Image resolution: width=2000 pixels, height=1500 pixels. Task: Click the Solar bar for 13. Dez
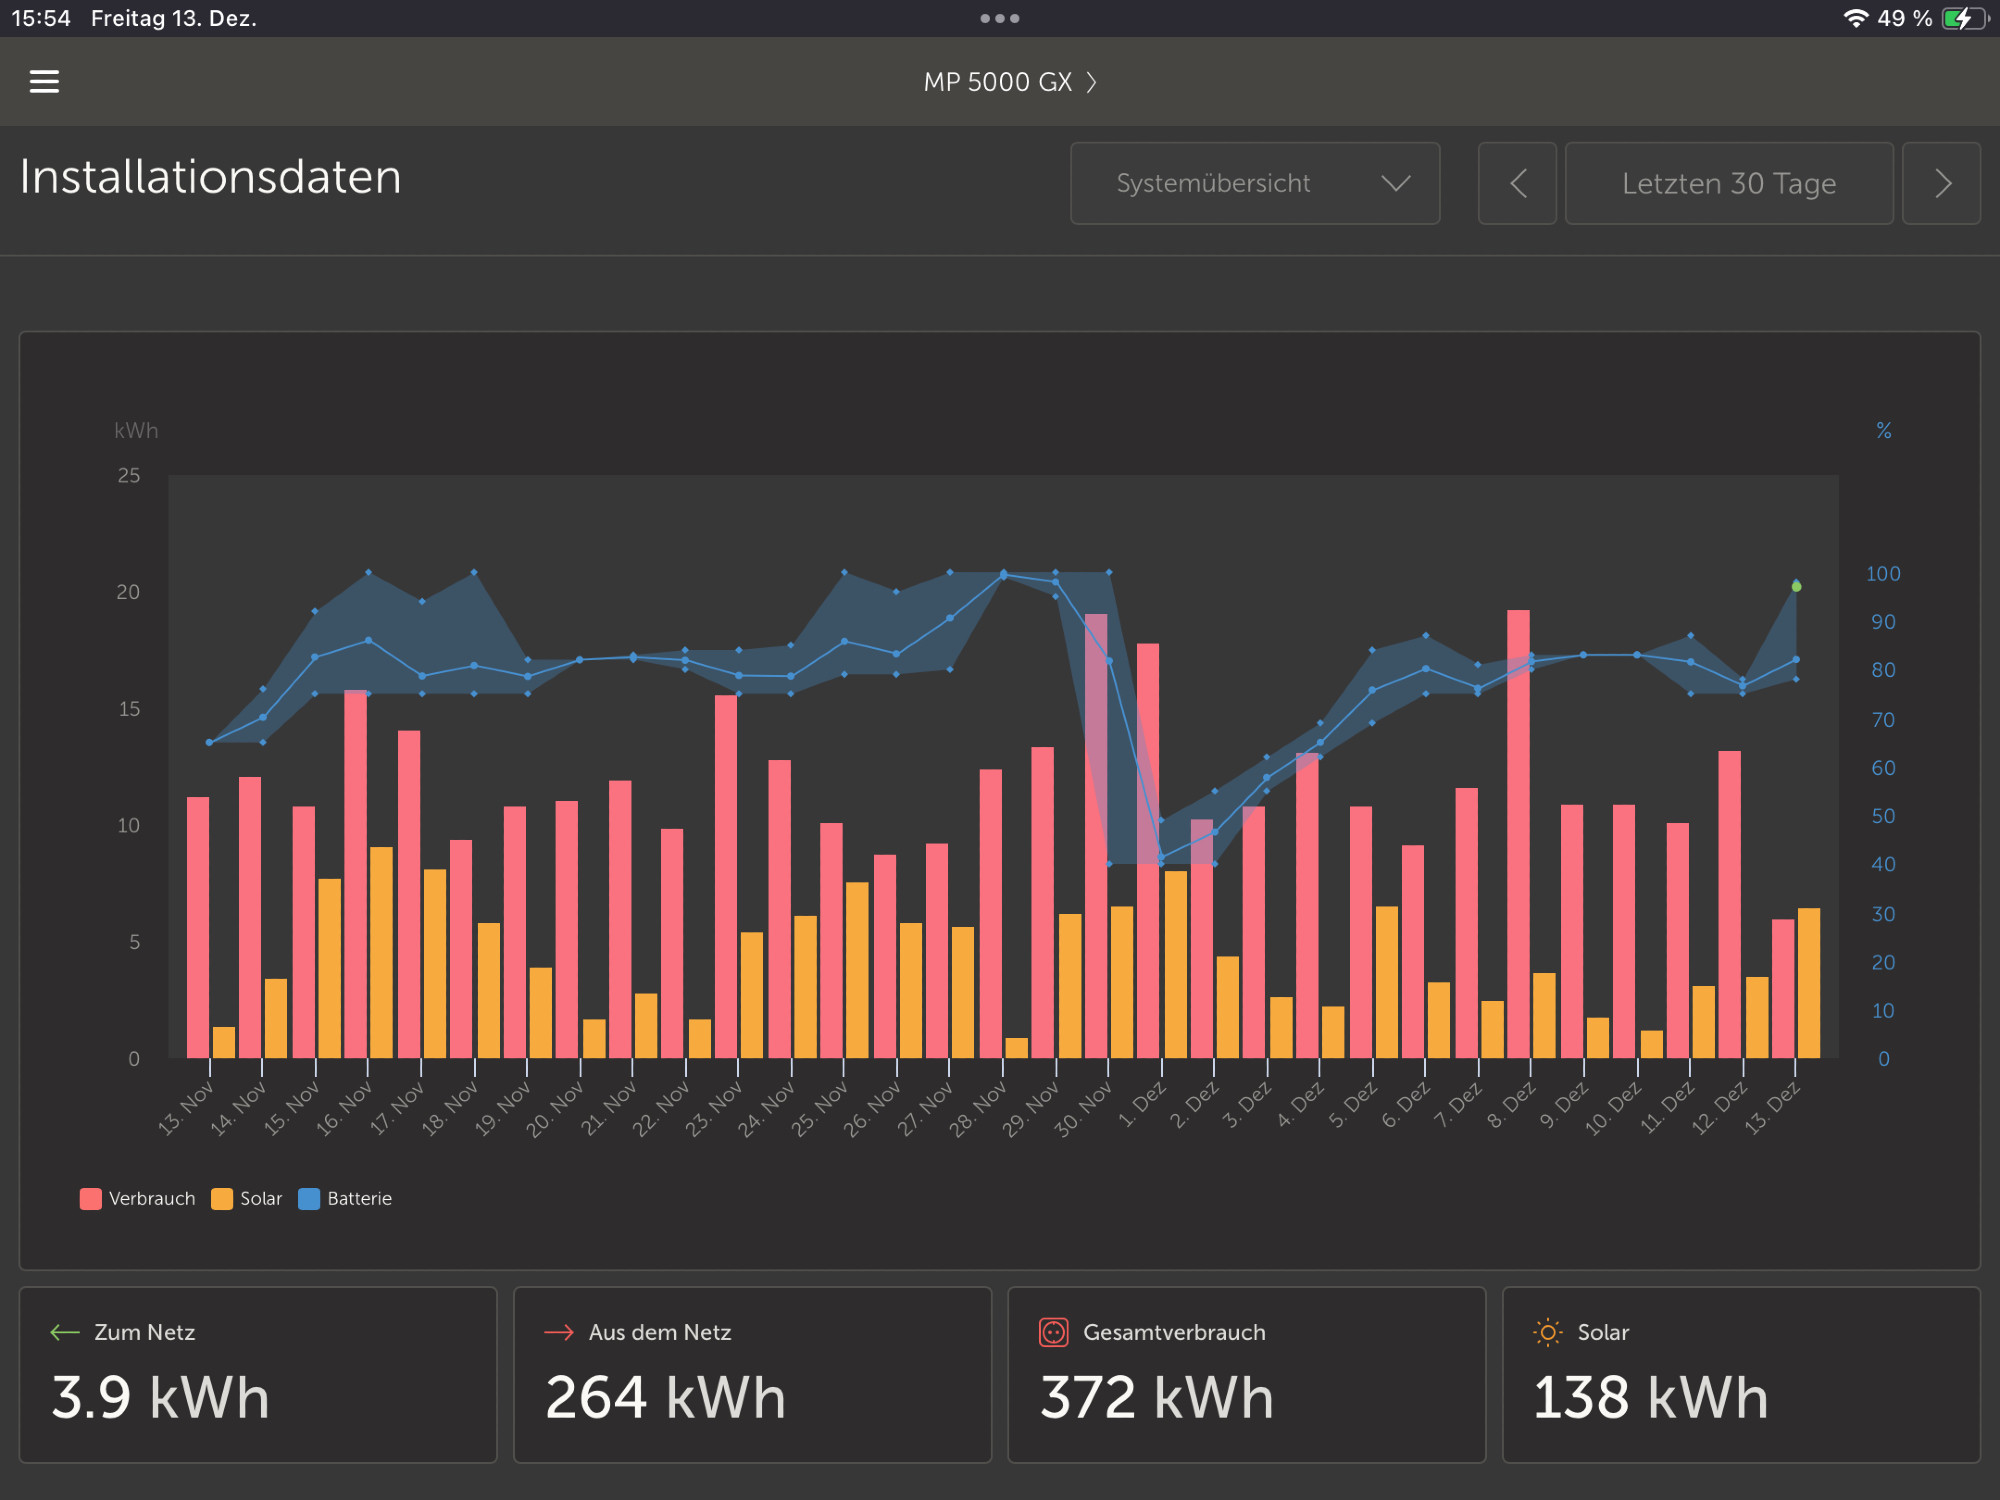1809,983
